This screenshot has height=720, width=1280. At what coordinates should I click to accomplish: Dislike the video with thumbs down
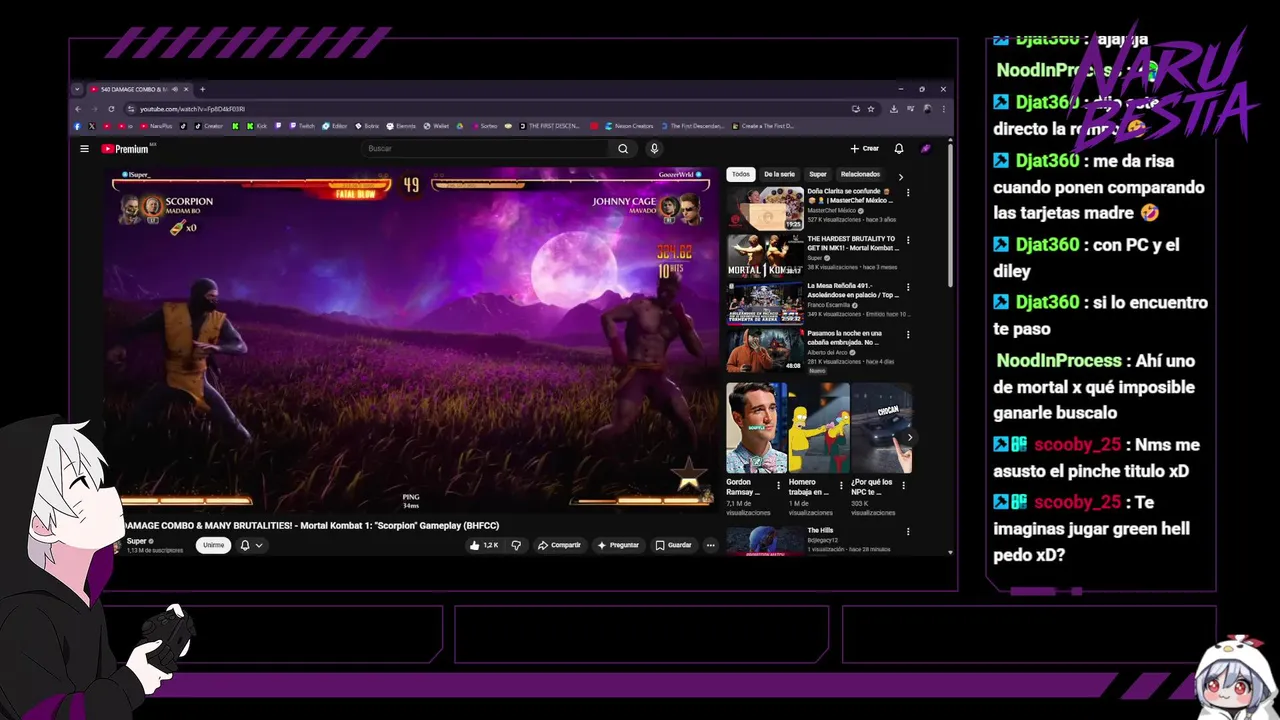pos(516,545)
